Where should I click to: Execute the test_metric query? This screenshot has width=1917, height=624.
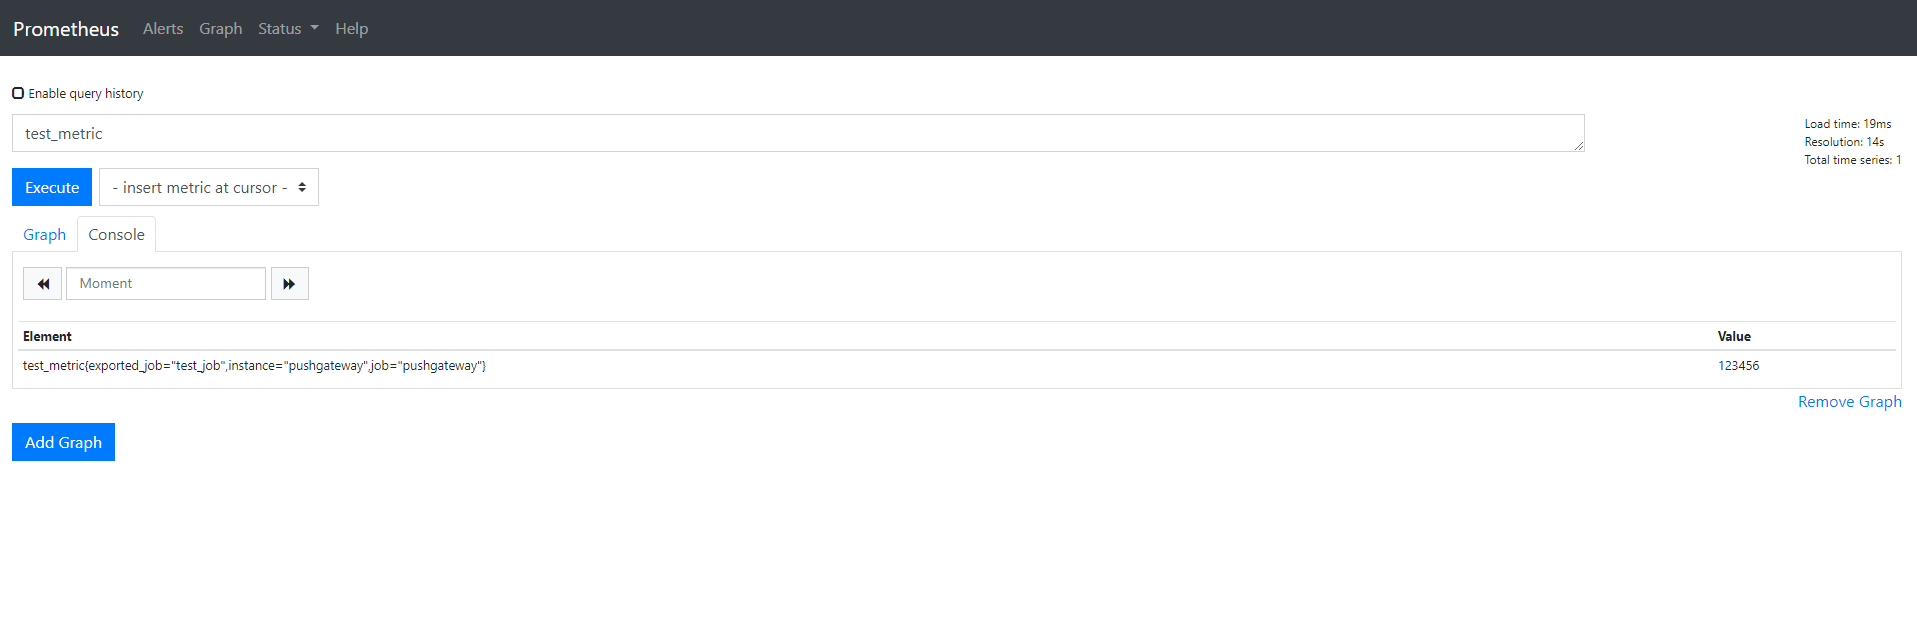51,187
